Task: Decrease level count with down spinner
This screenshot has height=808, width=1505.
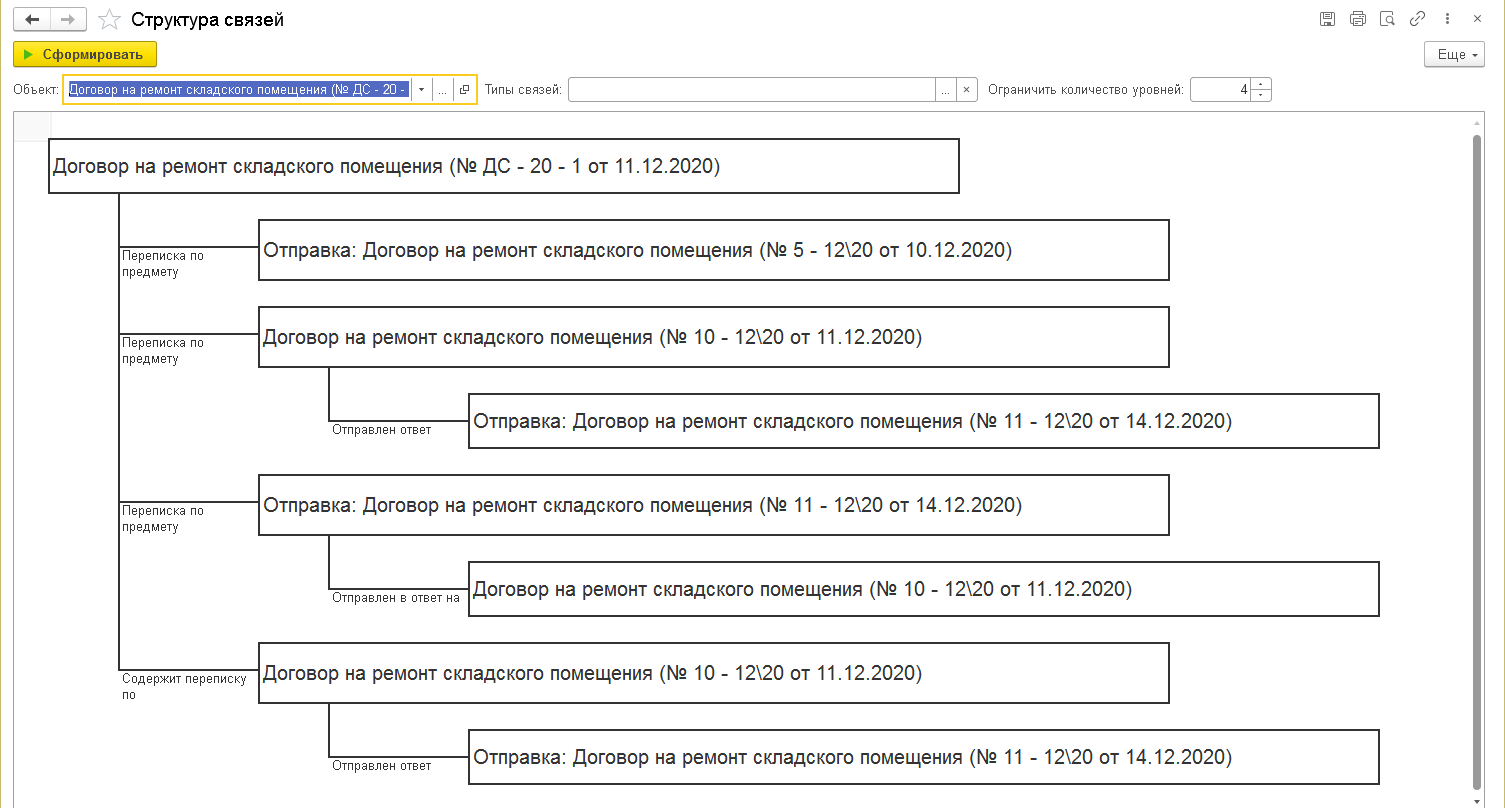Action: point(1261,95)
